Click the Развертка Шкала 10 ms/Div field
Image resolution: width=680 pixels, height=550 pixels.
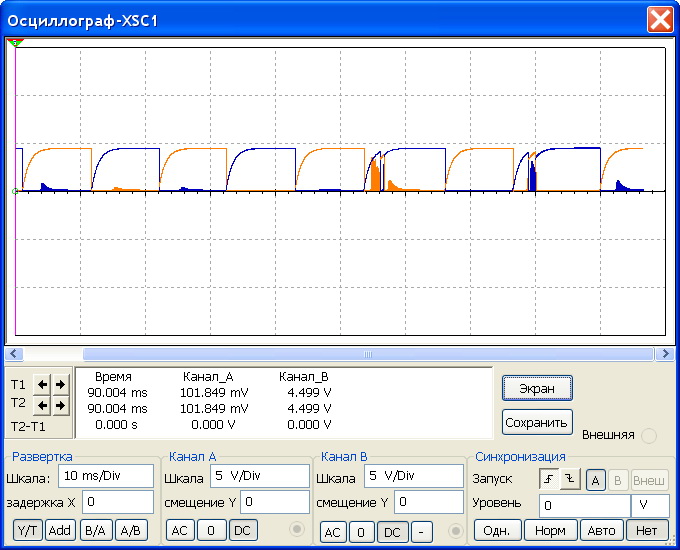pyautogui.click(x=106, y=476)
